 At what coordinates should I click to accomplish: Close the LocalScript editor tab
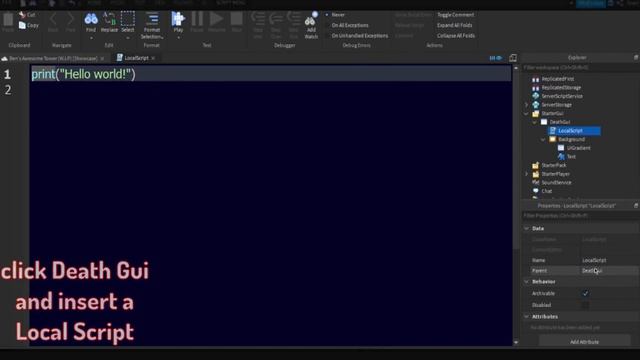[153, 58]
